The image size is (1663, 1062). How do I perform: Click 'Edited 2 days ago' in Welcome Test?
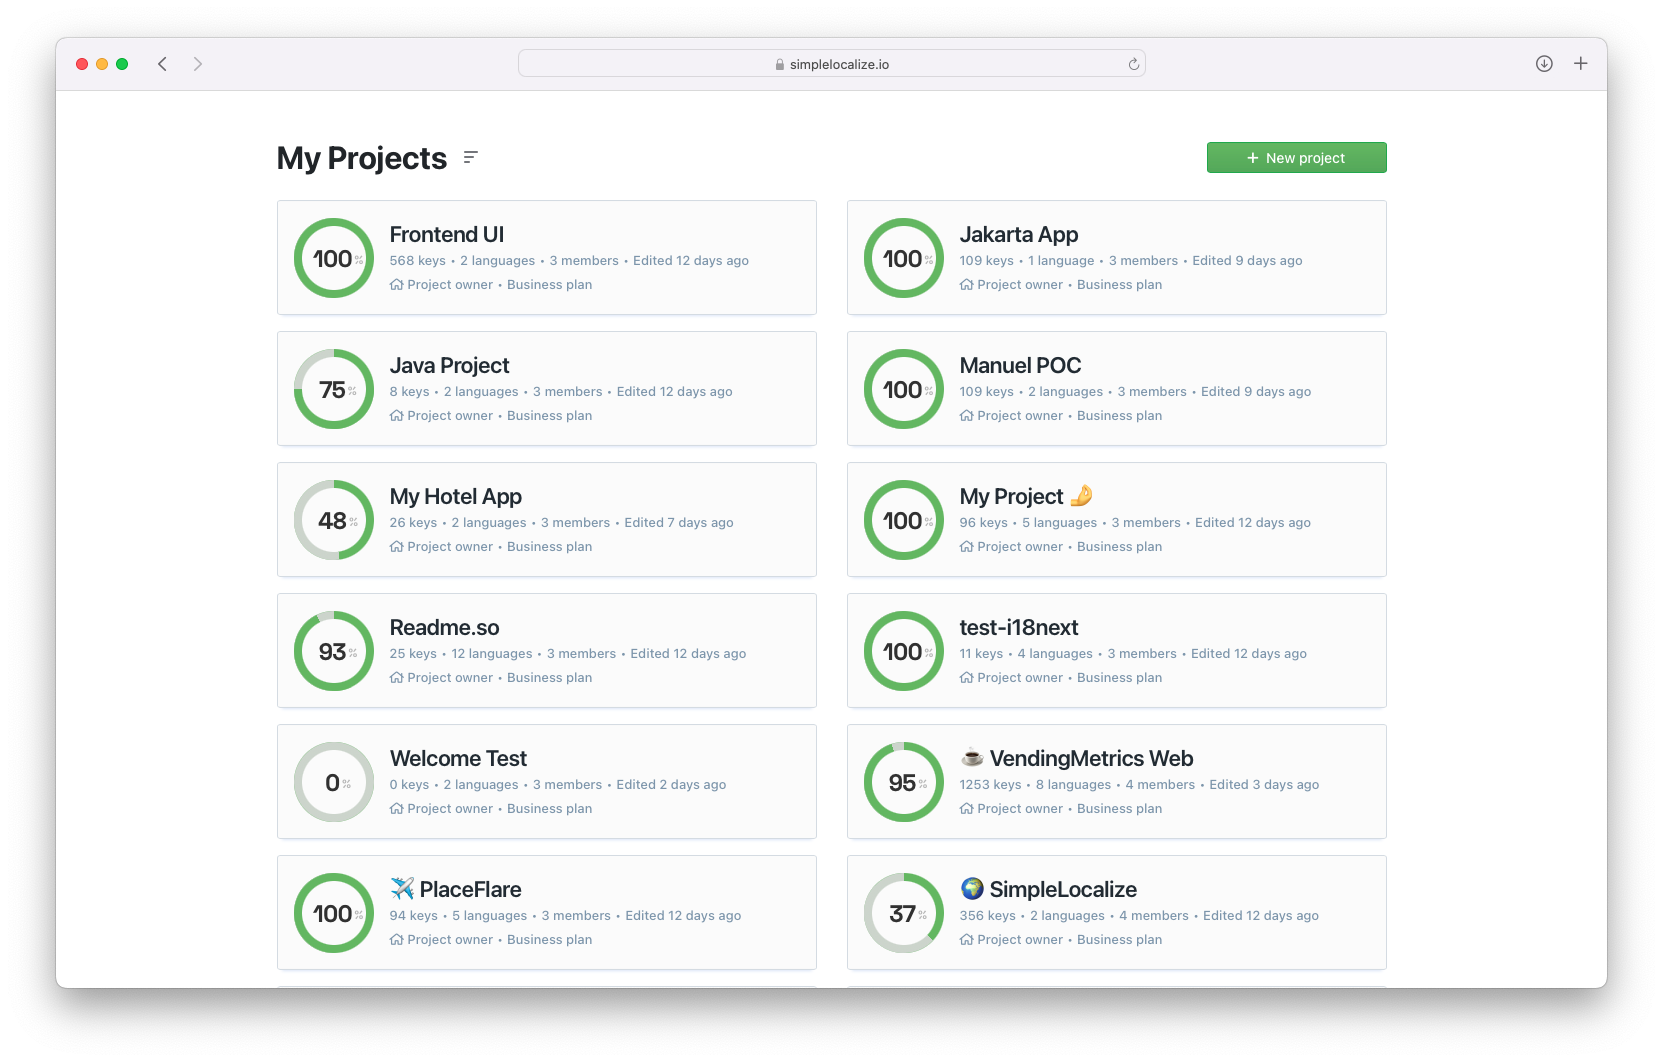point(671,785)
